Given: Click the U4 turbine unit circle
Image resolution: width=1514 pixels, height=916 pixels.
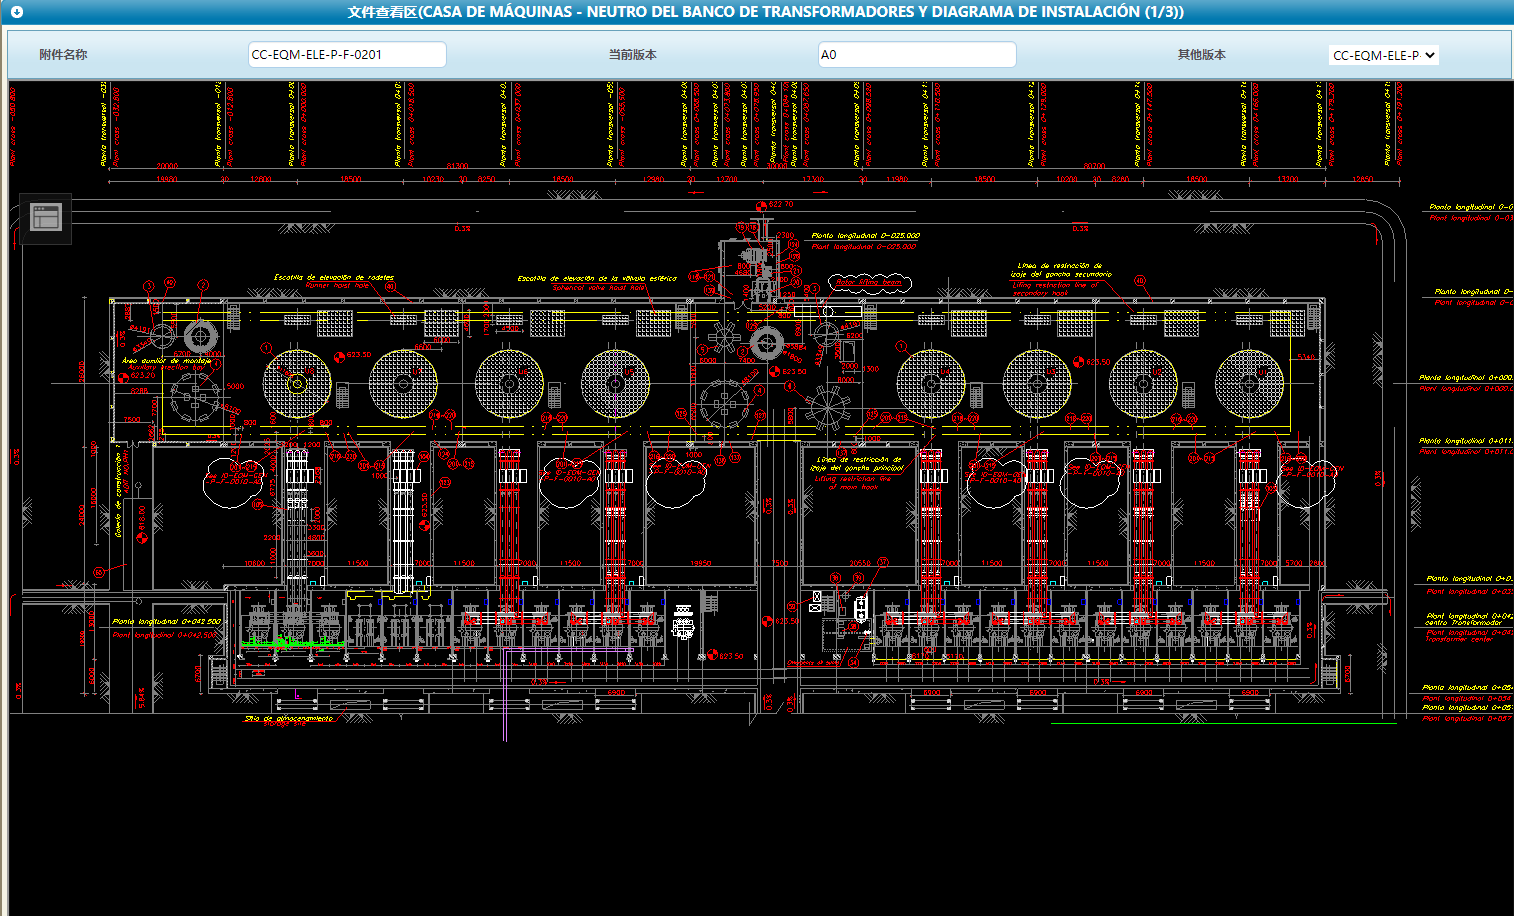Looking at the screenshot, I should tap(615, 384).
